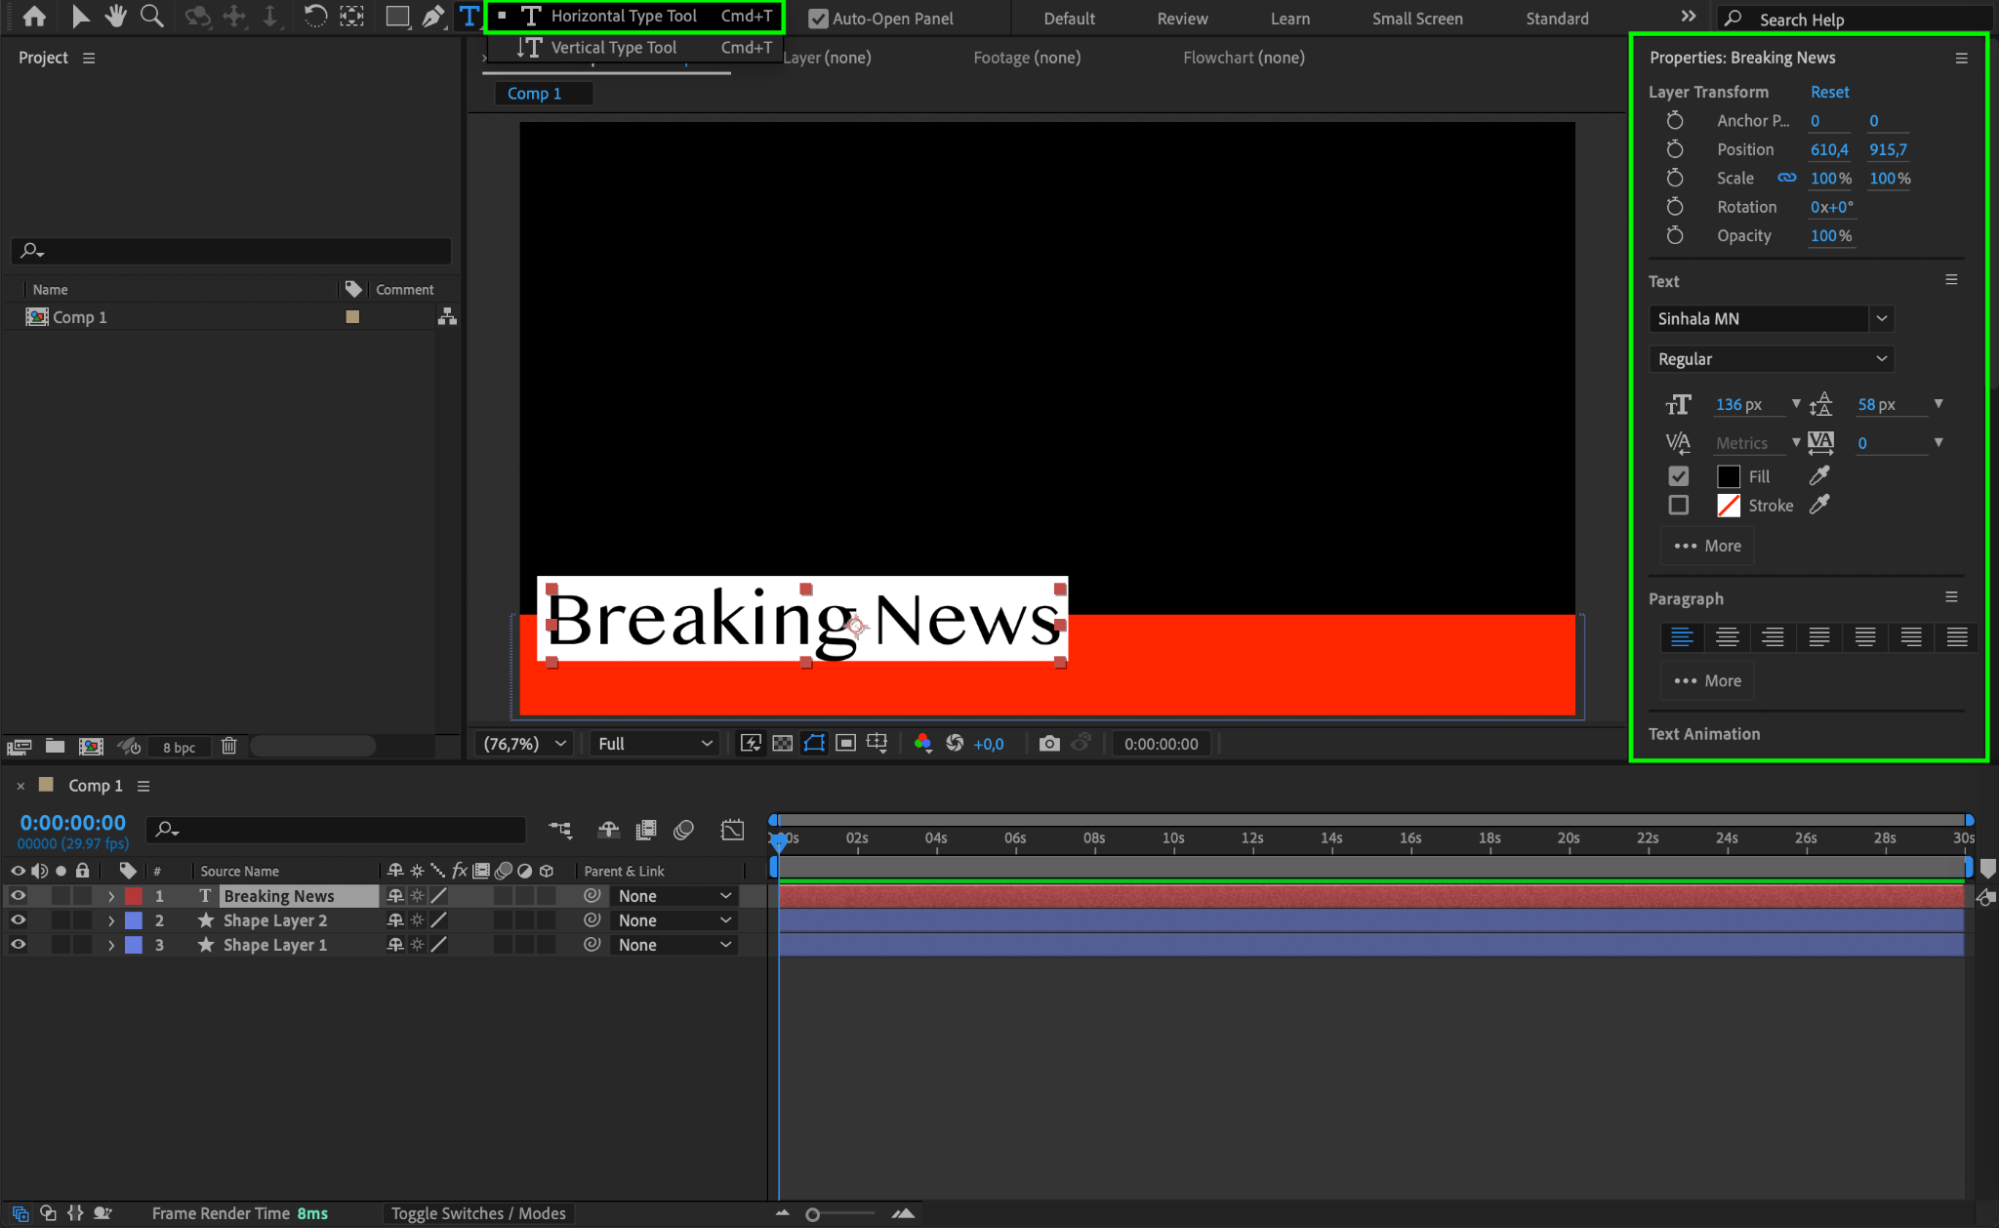Reset the Layer Transform values

pos(1829,91)
